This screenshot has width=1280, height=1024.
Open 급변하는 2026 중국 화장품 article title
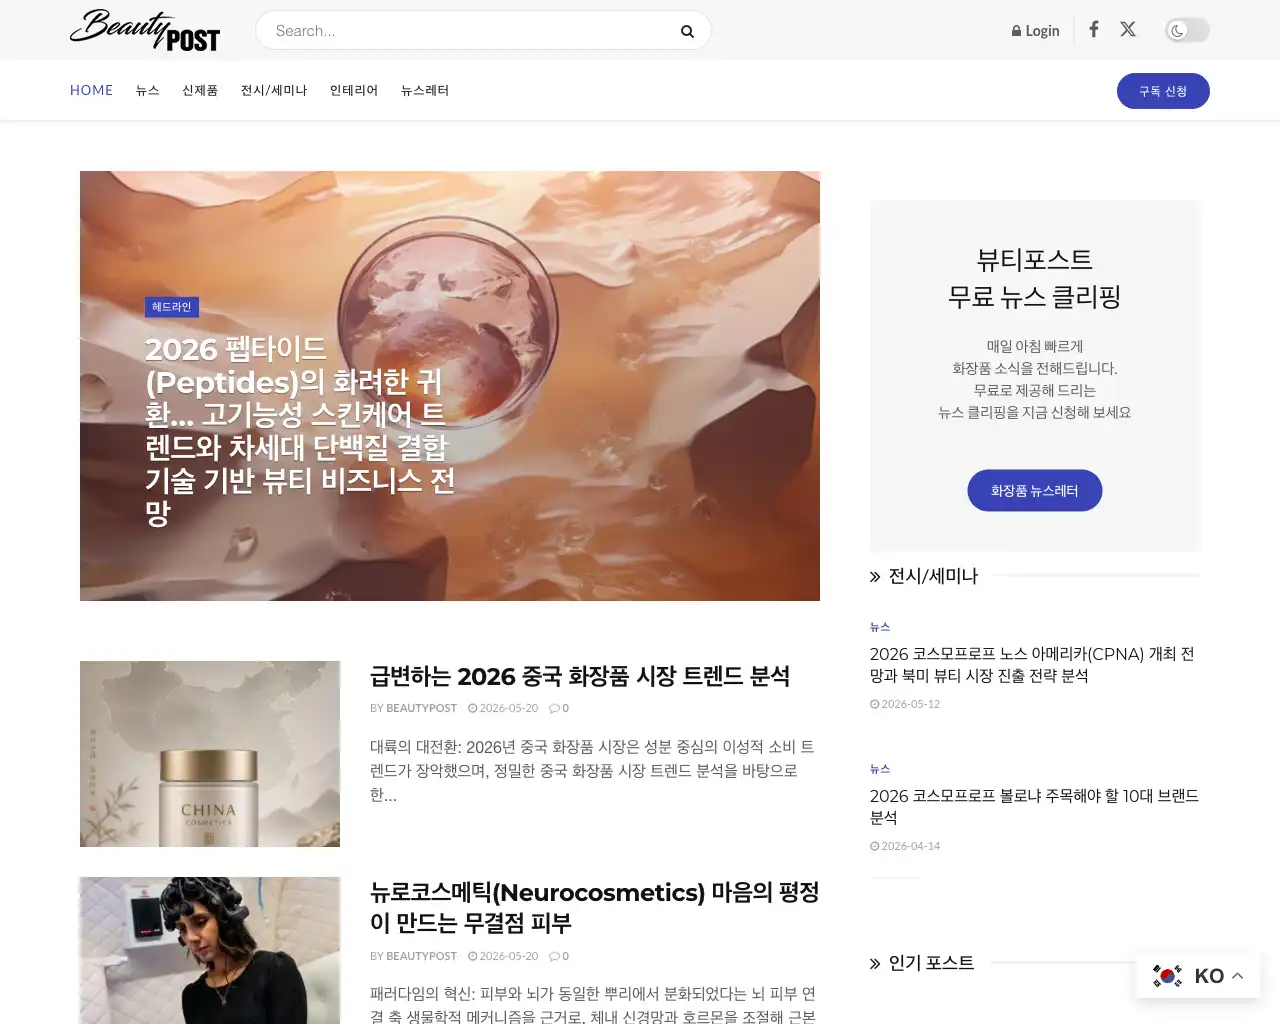[580, 676]
